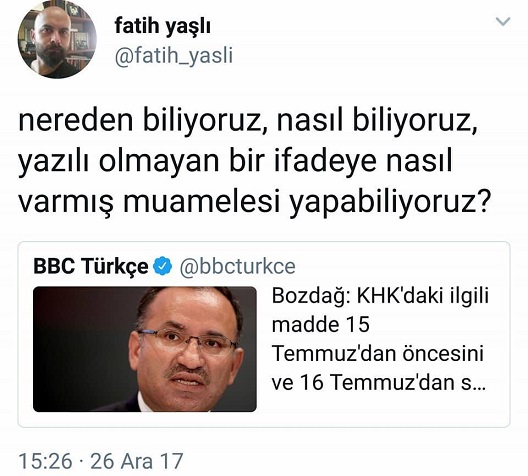528x476 pixels.
Task: Click the word 'yapabiliyoruz?' in the tweet
Action: coord(389,203)
